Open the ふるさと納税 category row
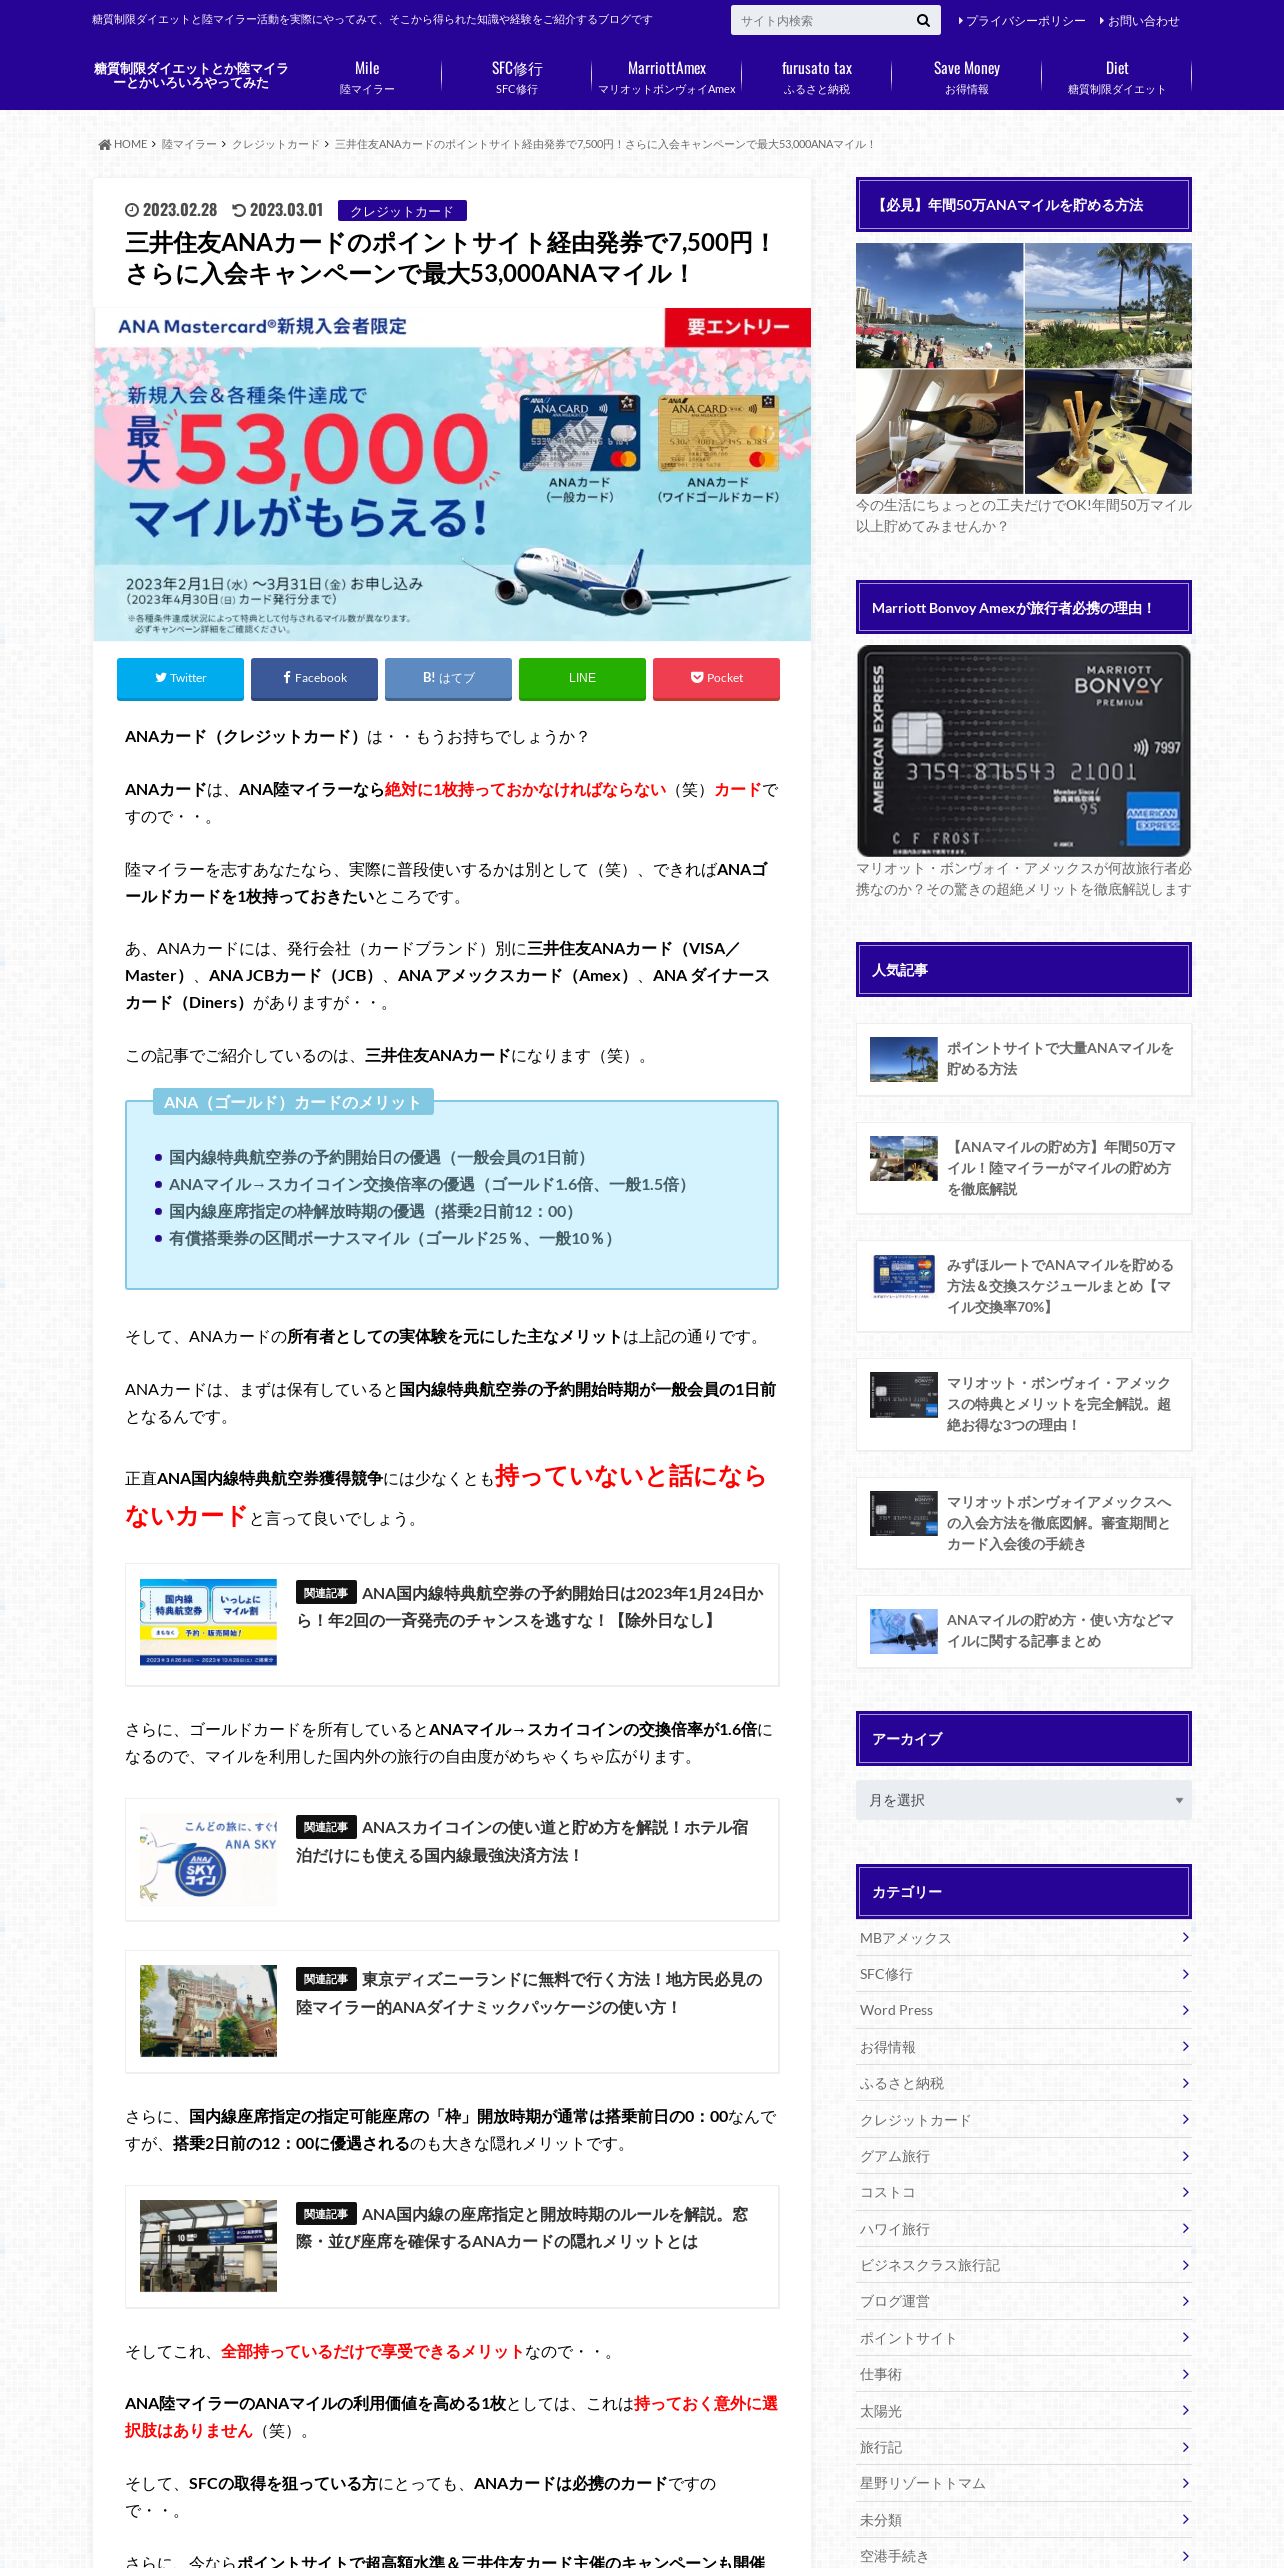The height and width of the screenshot is (2568, 1284). [1024, 2083]
